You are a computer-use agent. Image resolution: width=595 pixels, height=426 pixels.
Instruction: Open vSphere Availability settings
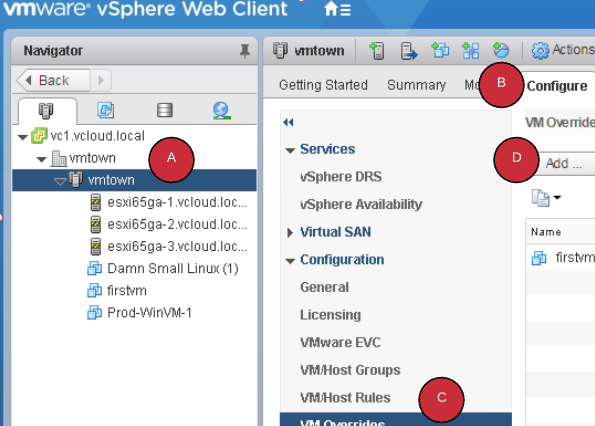(x=361, y=204)
